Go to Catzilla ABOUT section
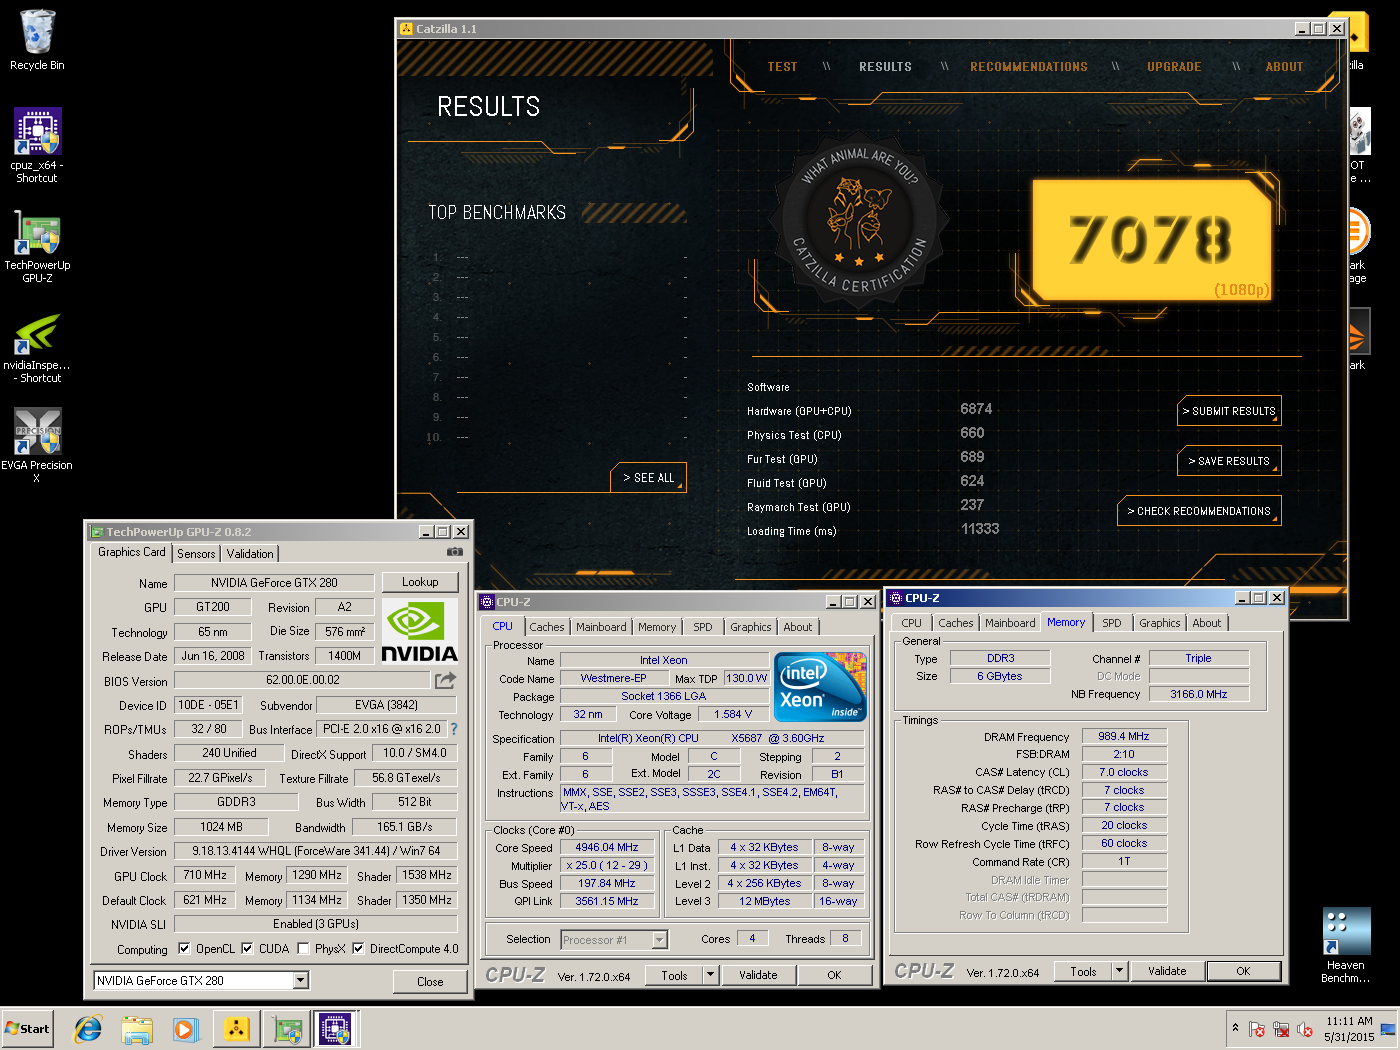 coord(1285,67)
